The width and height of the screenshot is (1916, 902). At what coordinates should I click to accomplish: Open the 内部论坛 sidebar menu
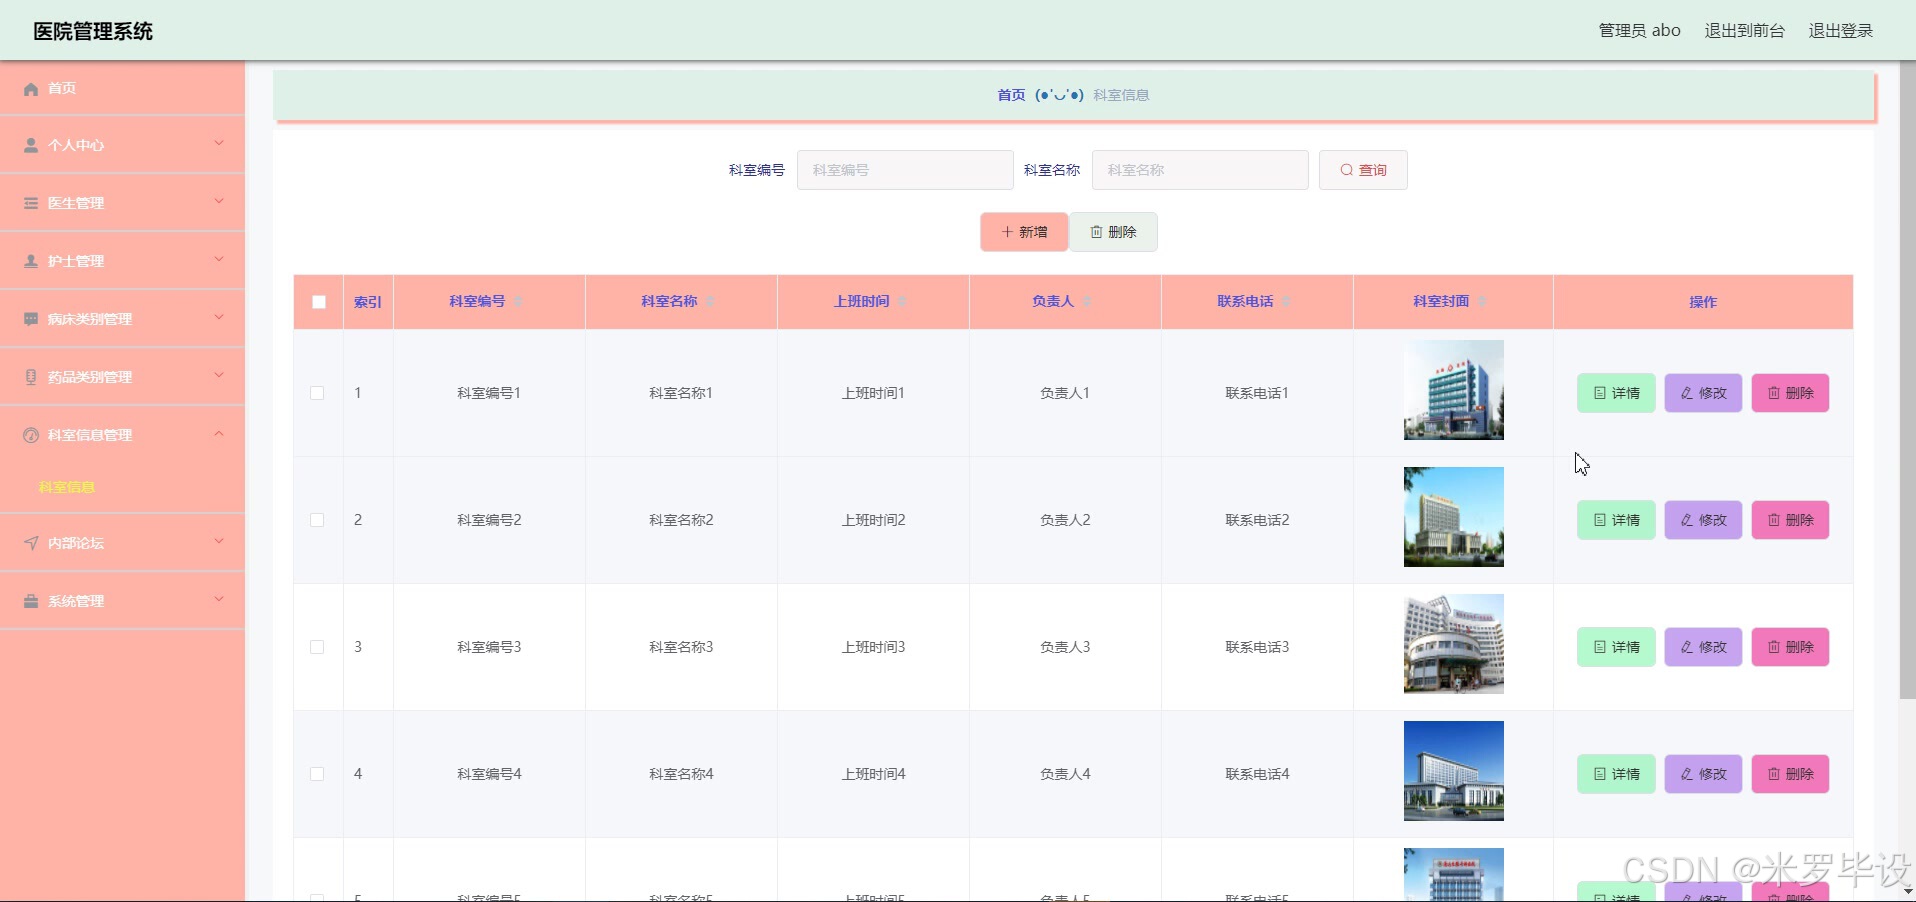122,543
